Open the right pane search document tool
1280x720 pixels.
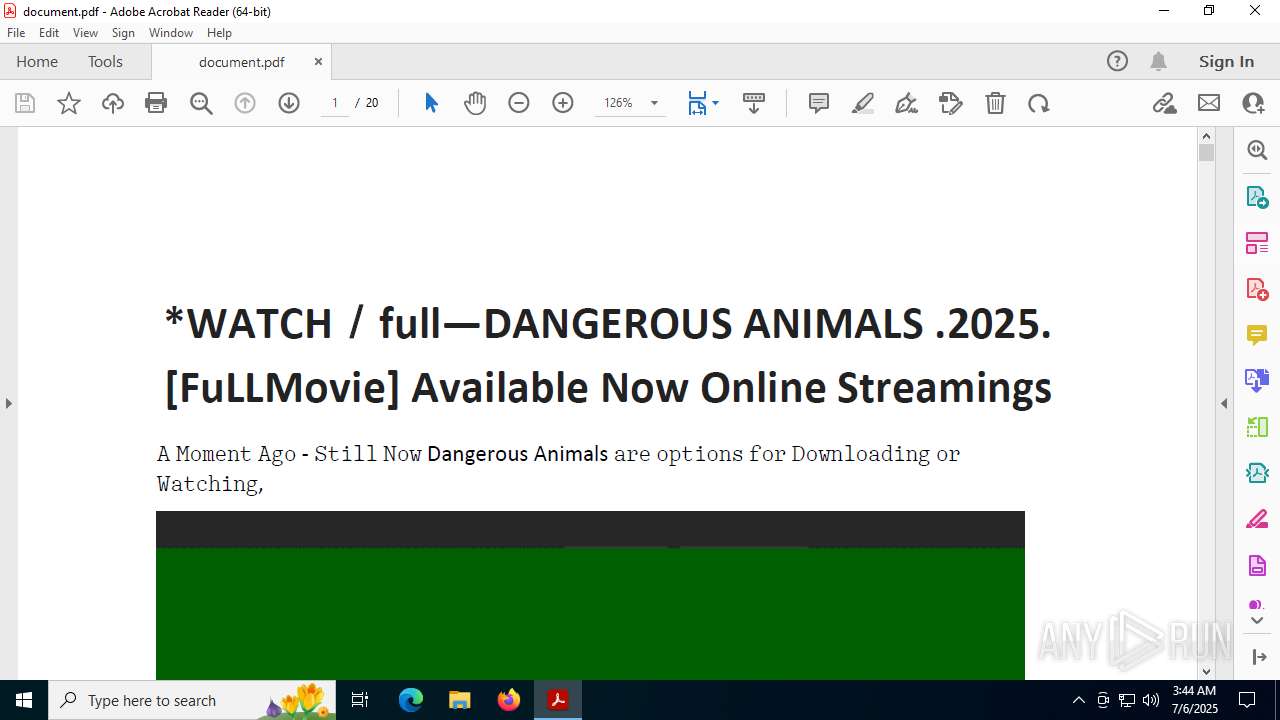coord(1257,150)
